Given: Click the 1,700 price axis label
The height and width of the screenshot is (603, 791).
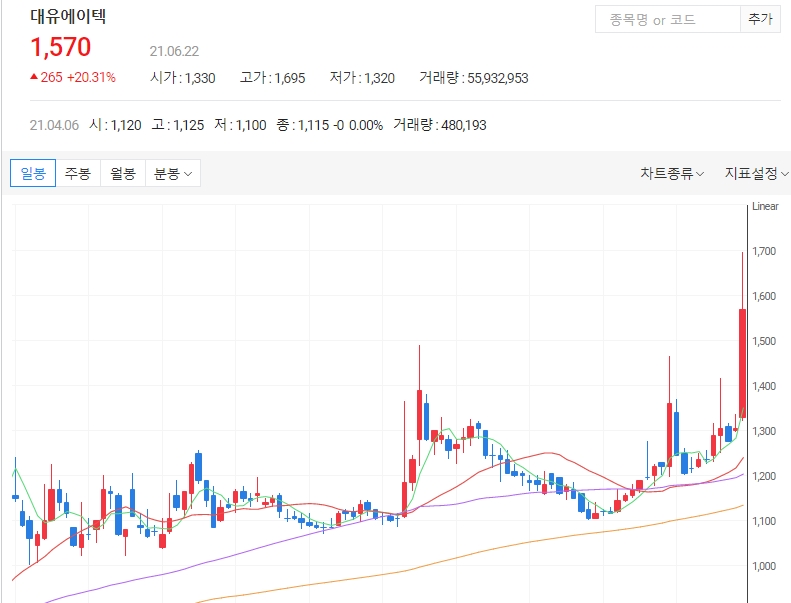Looking at the screenshot, I should point(764,251).
